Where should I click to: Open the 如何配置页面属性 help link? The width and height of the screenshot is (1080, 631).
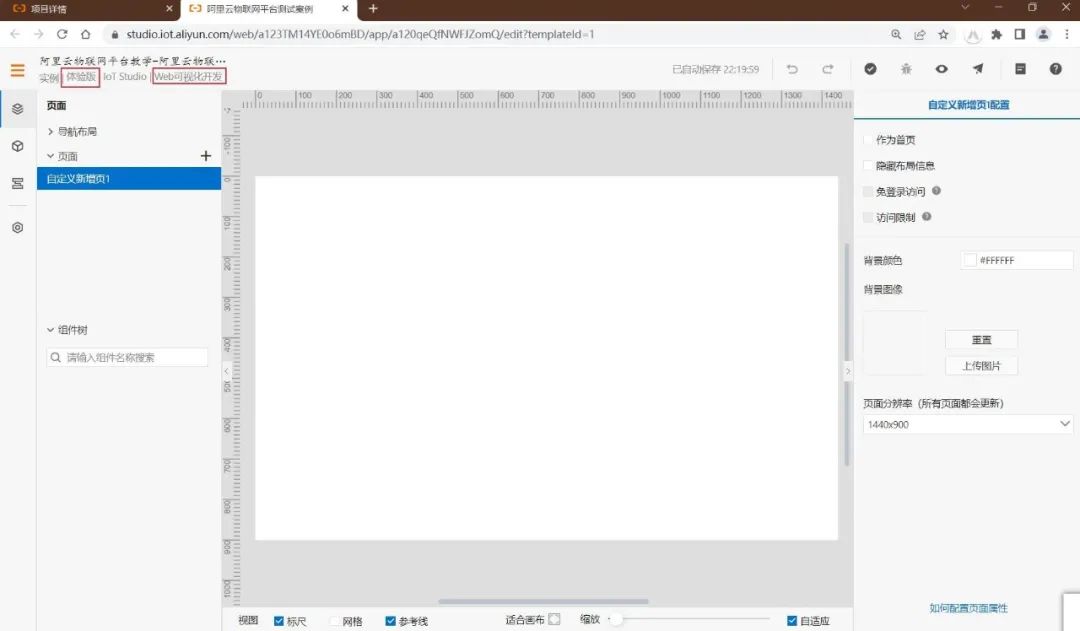pyautogui.click(x=968, y=608)
